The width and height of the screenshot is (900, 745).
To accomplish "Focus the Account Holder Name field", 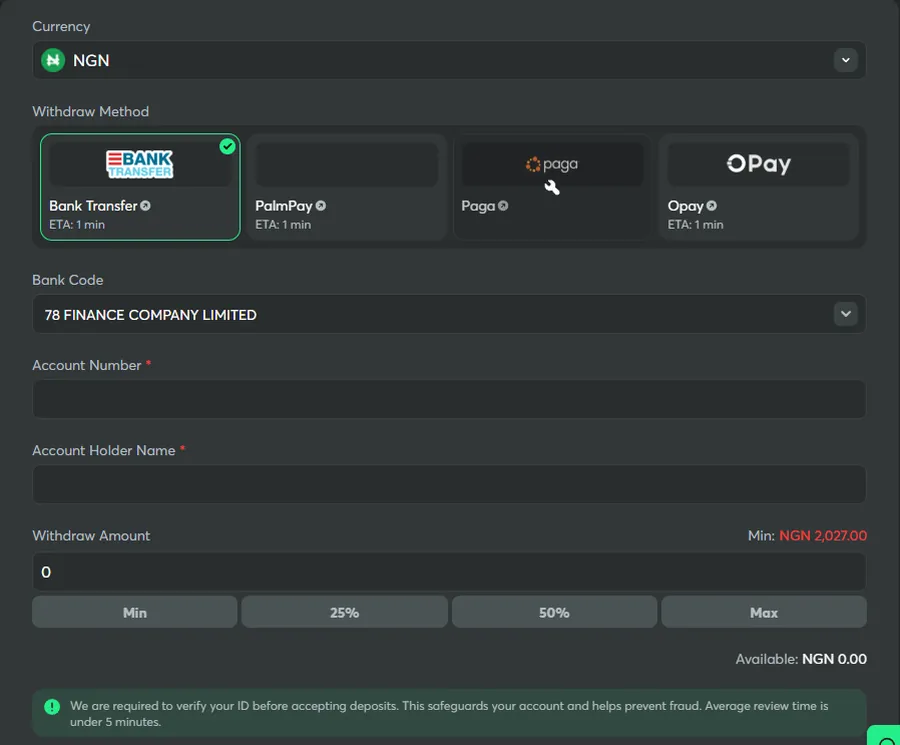I will (x=449, y=484).
